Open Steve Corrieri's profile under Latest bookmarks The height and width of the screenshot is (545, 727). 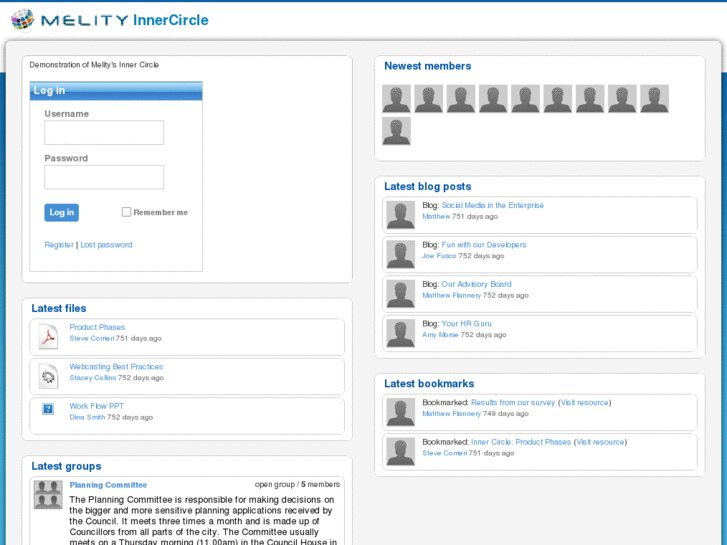445,453
